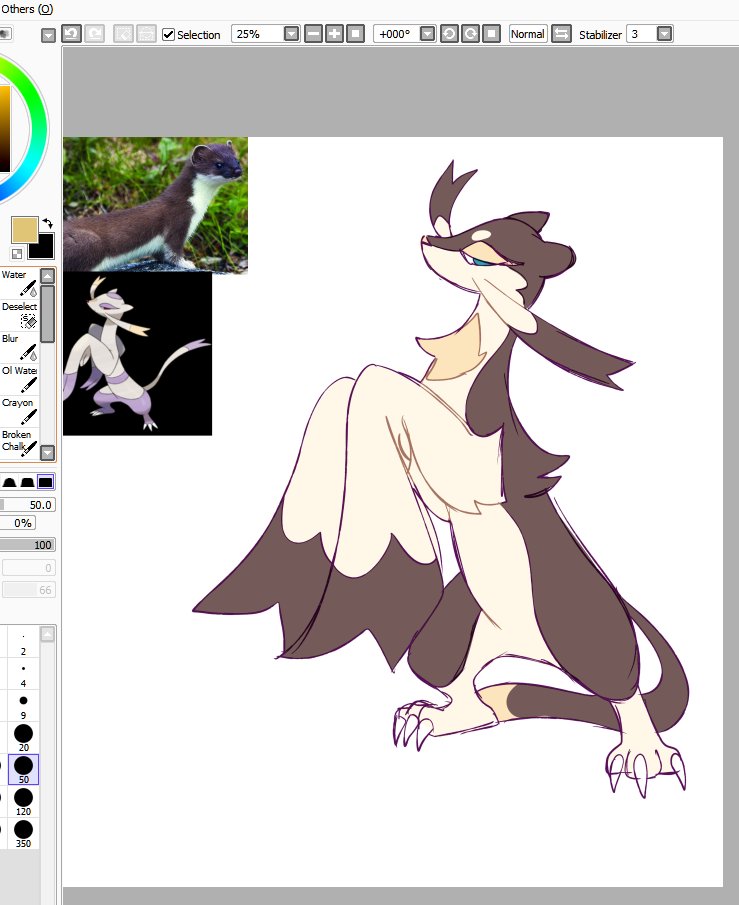Click the +000° rotation angle field

[397, 34]
